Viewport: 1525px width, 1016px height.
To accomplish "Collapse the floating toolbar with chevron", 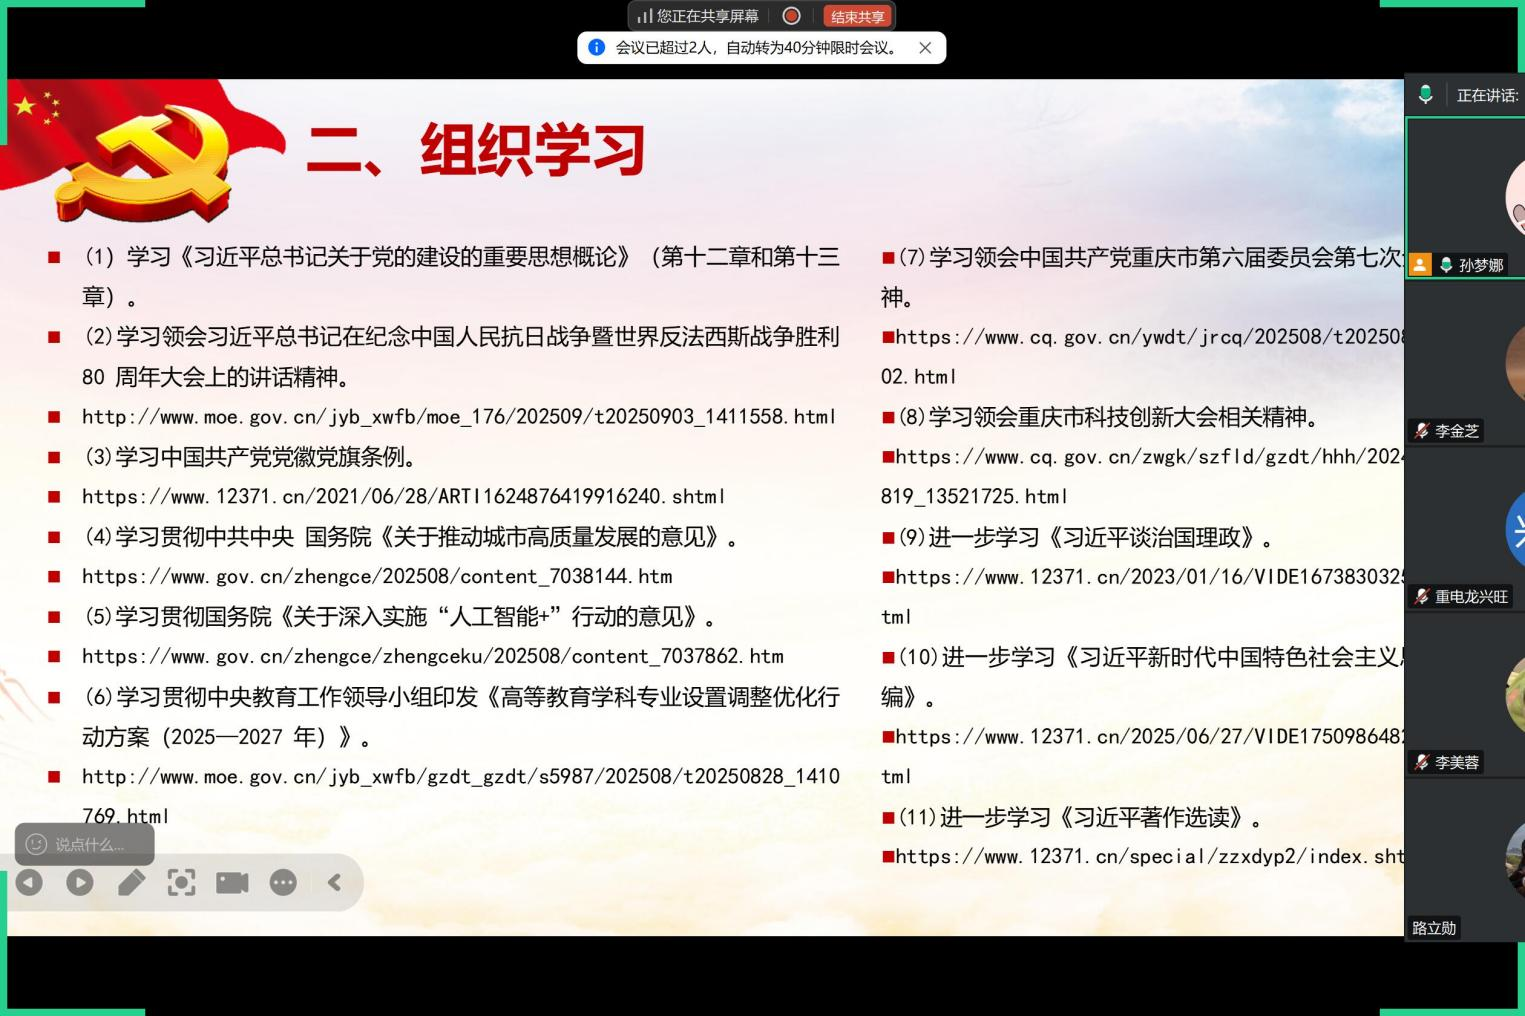I will [x=335, y=882].
